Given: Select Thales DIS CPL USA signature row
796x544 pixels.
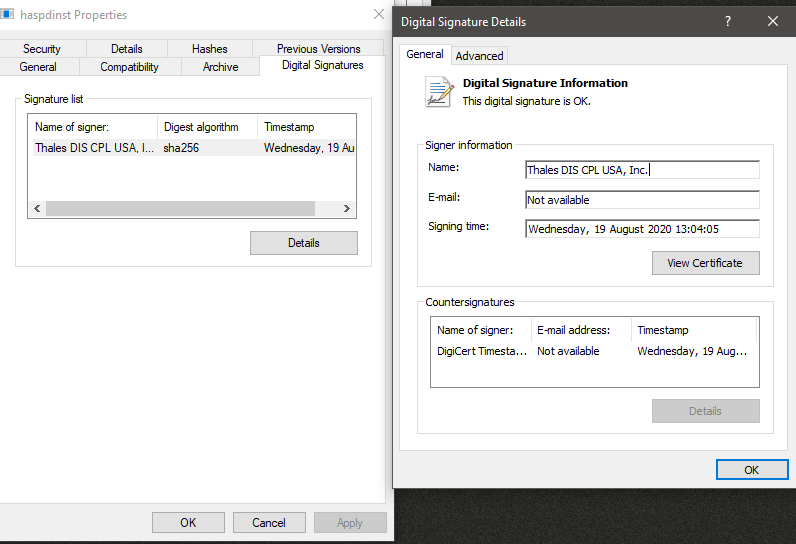Looking at the screenshot, I should click(x=194, y=148).
